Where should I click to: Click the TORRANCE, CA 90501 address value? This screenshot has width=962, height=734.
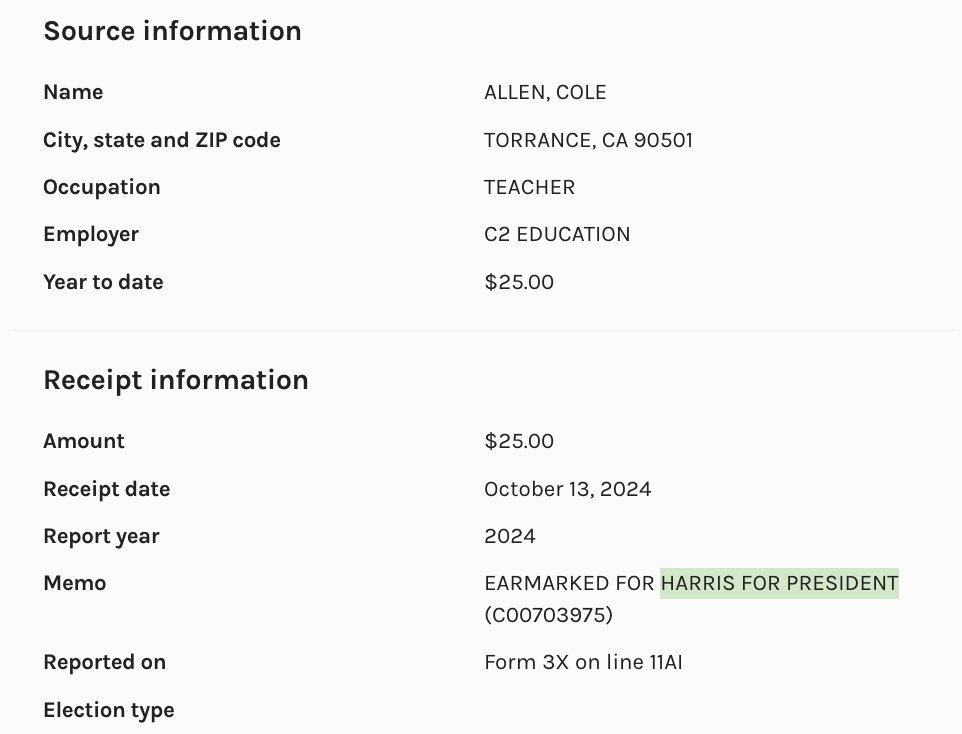click(588, 140)
